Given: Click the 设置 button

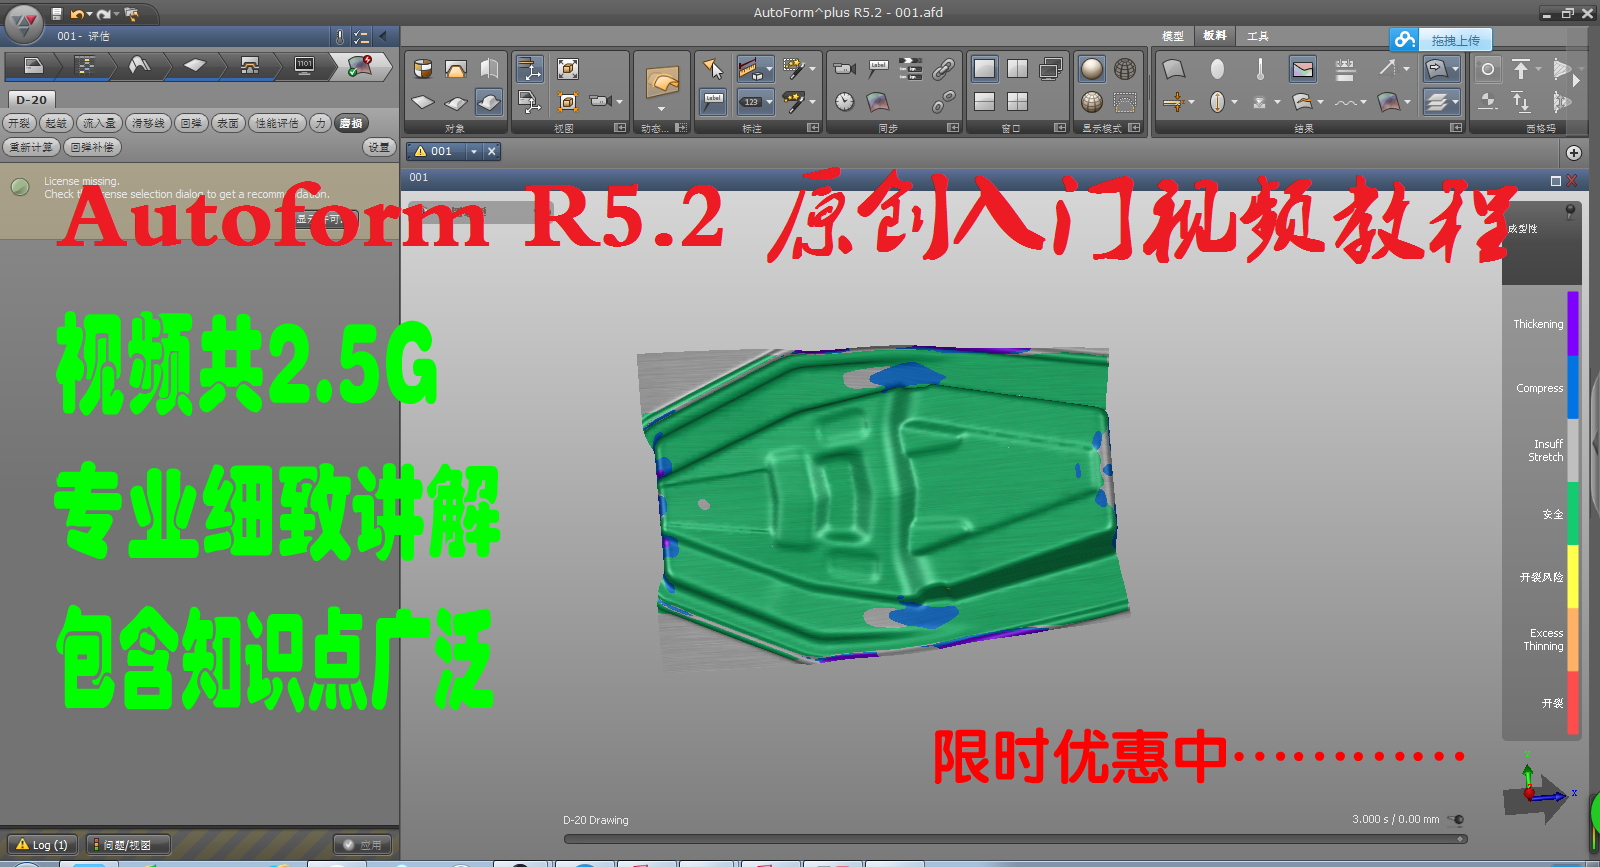Looking at the screenshot, I should 378,147.
